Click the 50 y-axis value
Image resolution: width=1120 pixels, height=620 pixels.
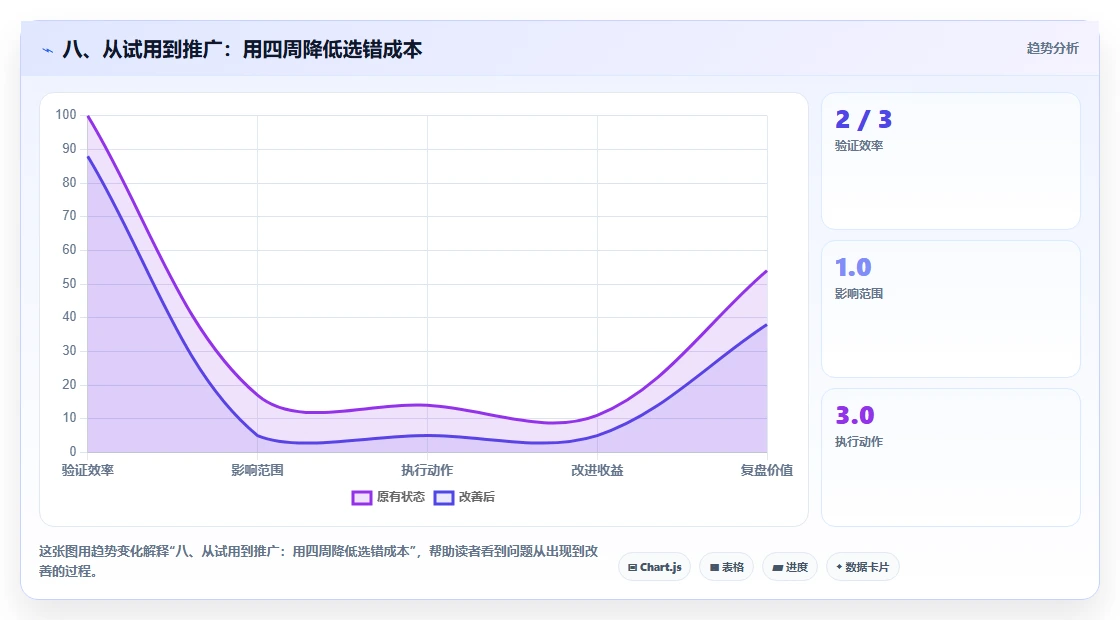pos(69,284)
